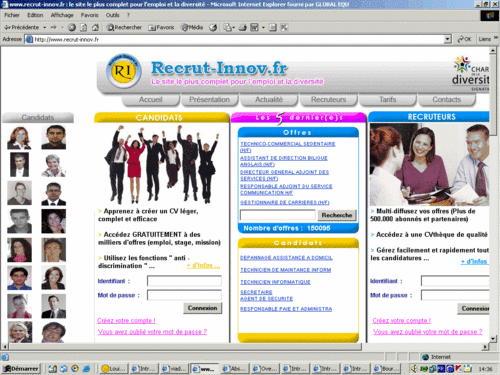500x375 pixels.
Task: Click the Print icon in the toolbar
Action: tap(243, 28)
